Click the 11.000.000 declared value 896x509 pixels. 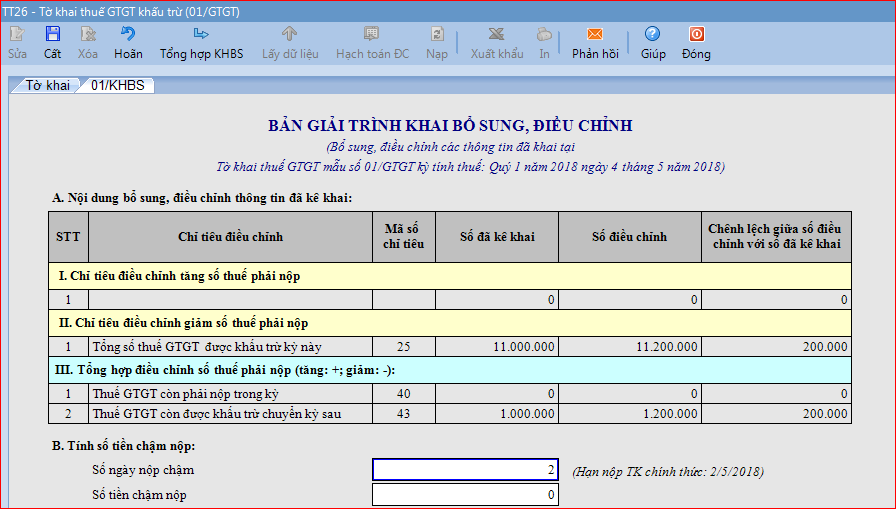pyautogui.click(x=497, y=347)
